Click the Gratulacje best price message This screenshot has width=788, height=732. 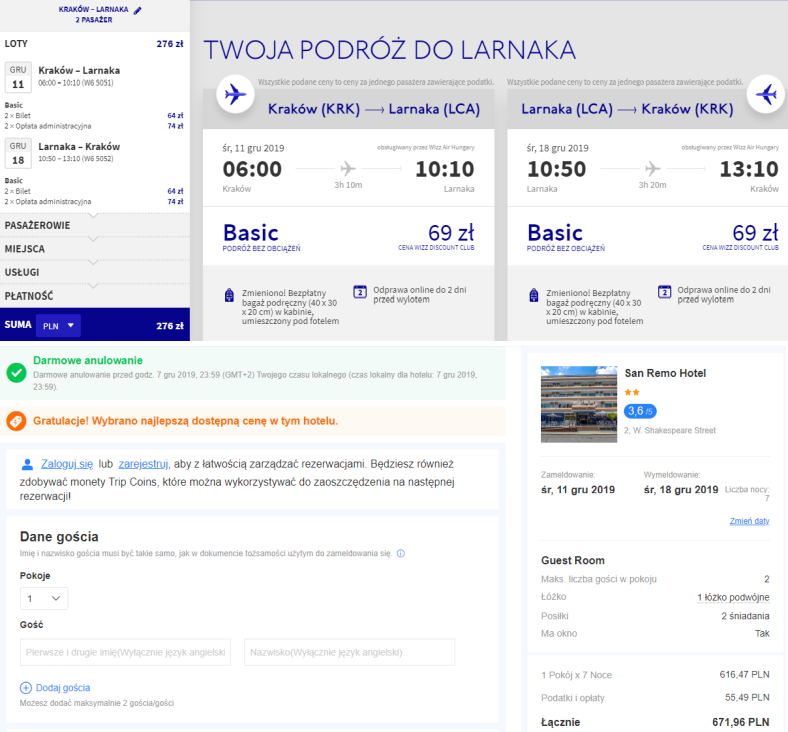pos(185,421)
